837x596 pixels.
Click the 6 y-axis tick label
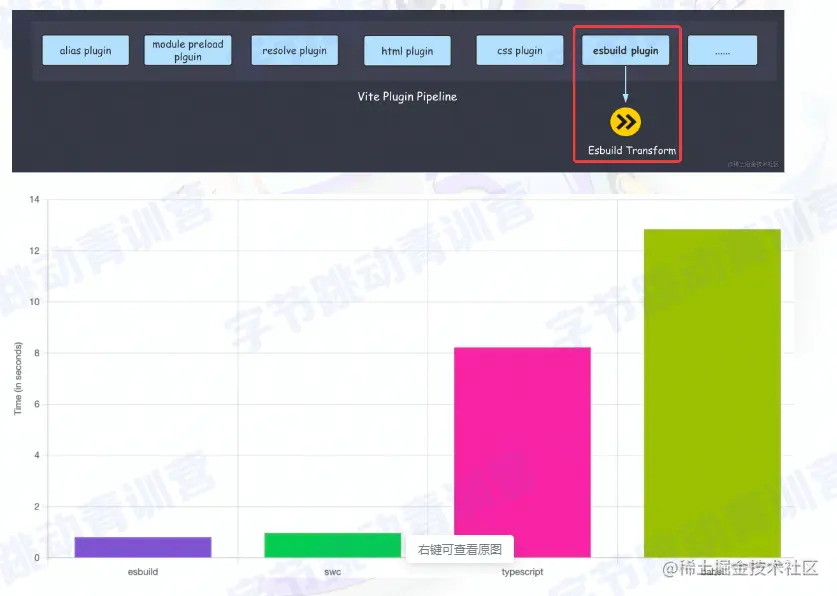click(37, 404)
